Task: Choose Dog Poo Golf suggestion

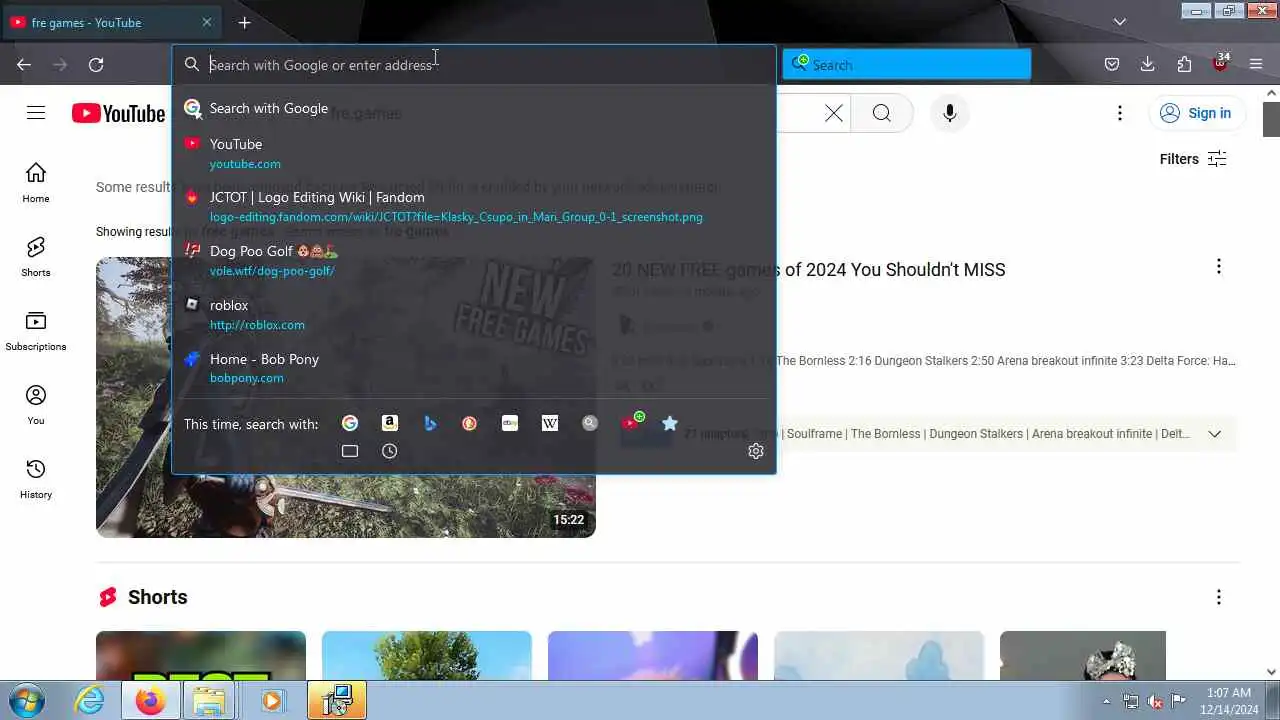Action: click(x=474, y=260)
